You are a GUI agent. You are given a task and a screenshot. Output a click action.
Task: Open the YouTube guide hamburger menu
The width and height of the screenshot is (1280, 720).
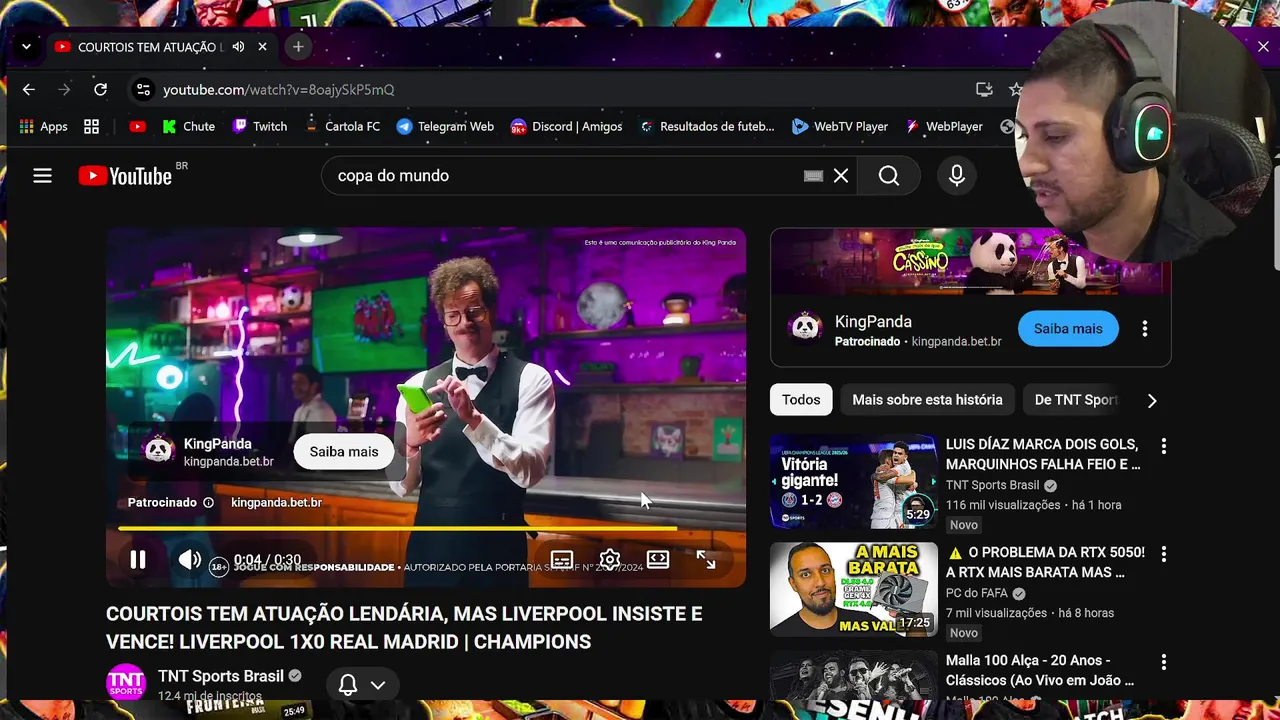click(42, 176)
